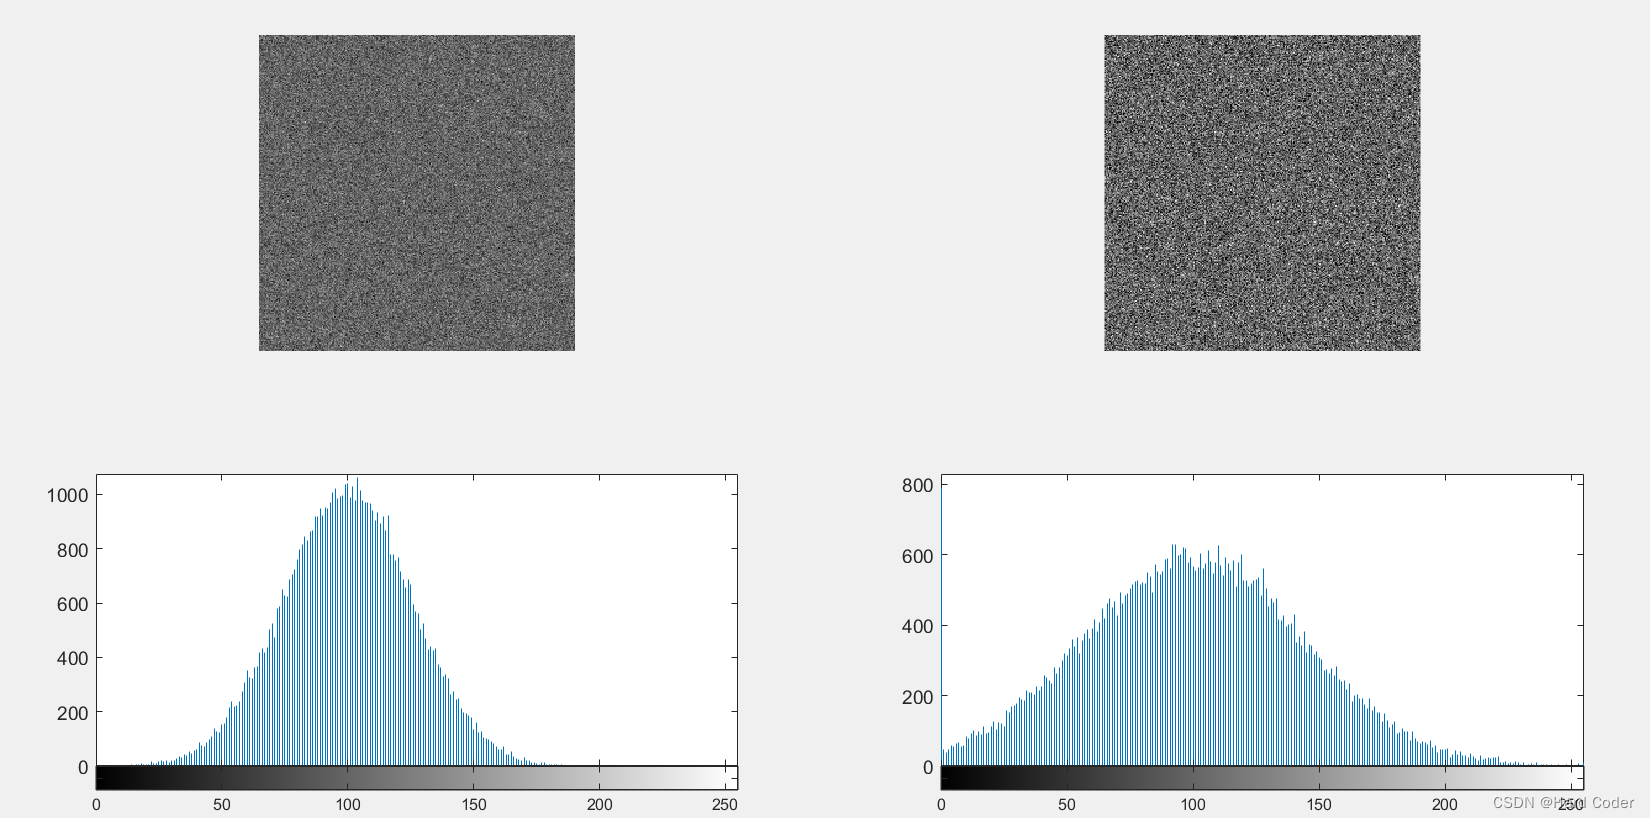The height and width of the screenshot is (818, 1650).
Task: Click y-axis label 200 on left histogram
Action: point(72,713)
